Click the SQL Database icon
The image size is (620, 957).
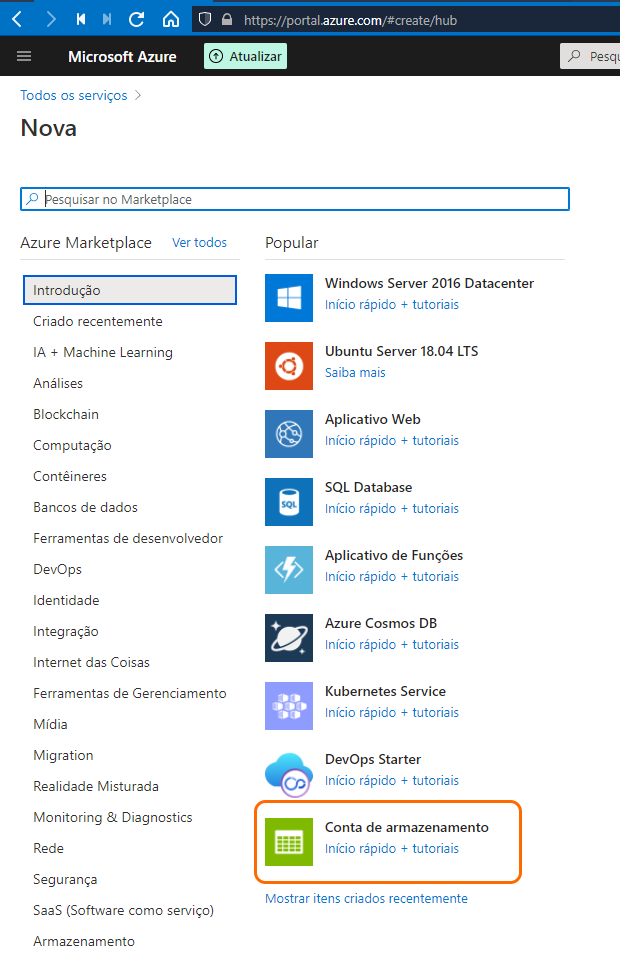click(x=289, y=502)
